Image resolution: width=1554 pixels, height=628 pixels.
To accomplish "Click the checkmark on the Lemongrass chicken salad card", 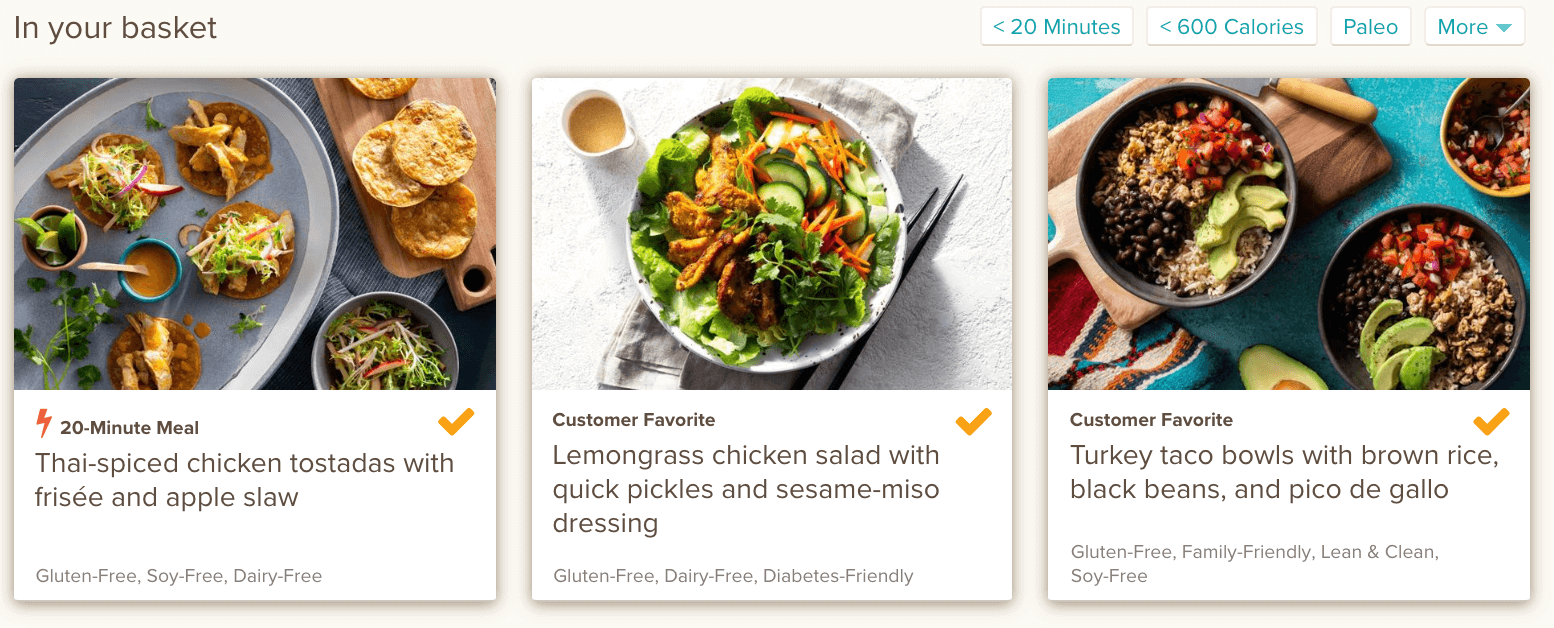I will (x=972, y=422).
